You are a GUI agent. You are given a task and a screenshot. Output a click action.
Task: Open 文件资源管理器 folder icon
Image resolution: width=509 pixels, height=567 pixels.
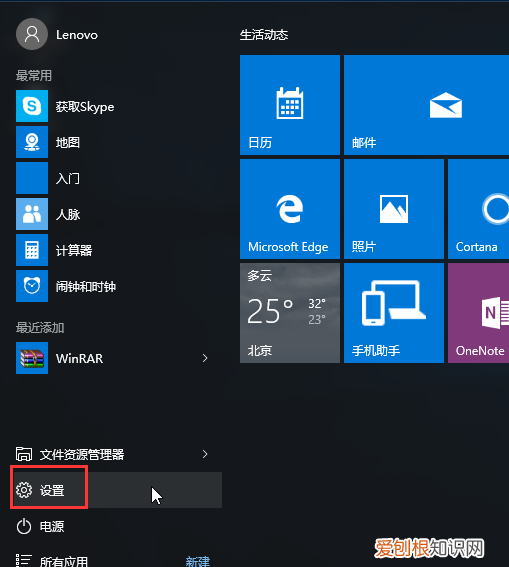click(x=24, y=454)
